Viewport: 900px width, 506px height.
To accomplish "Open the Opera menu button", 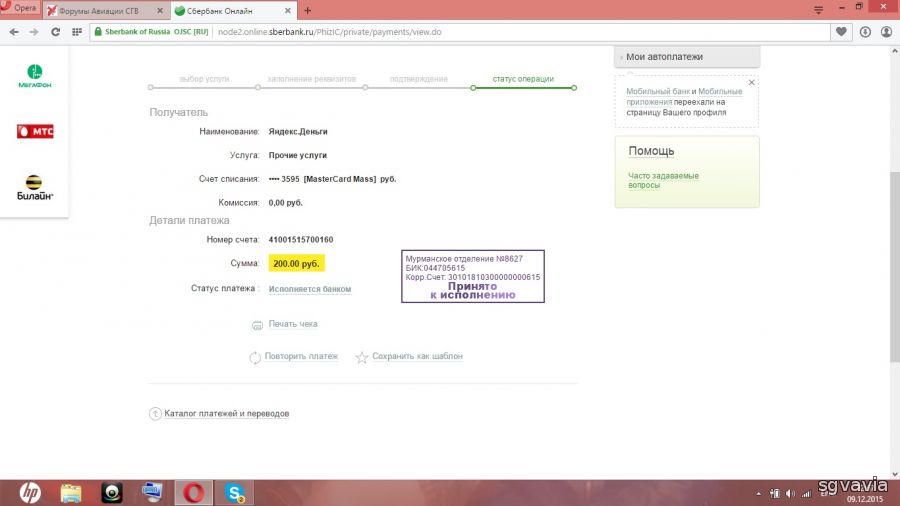I will [20, 8].
